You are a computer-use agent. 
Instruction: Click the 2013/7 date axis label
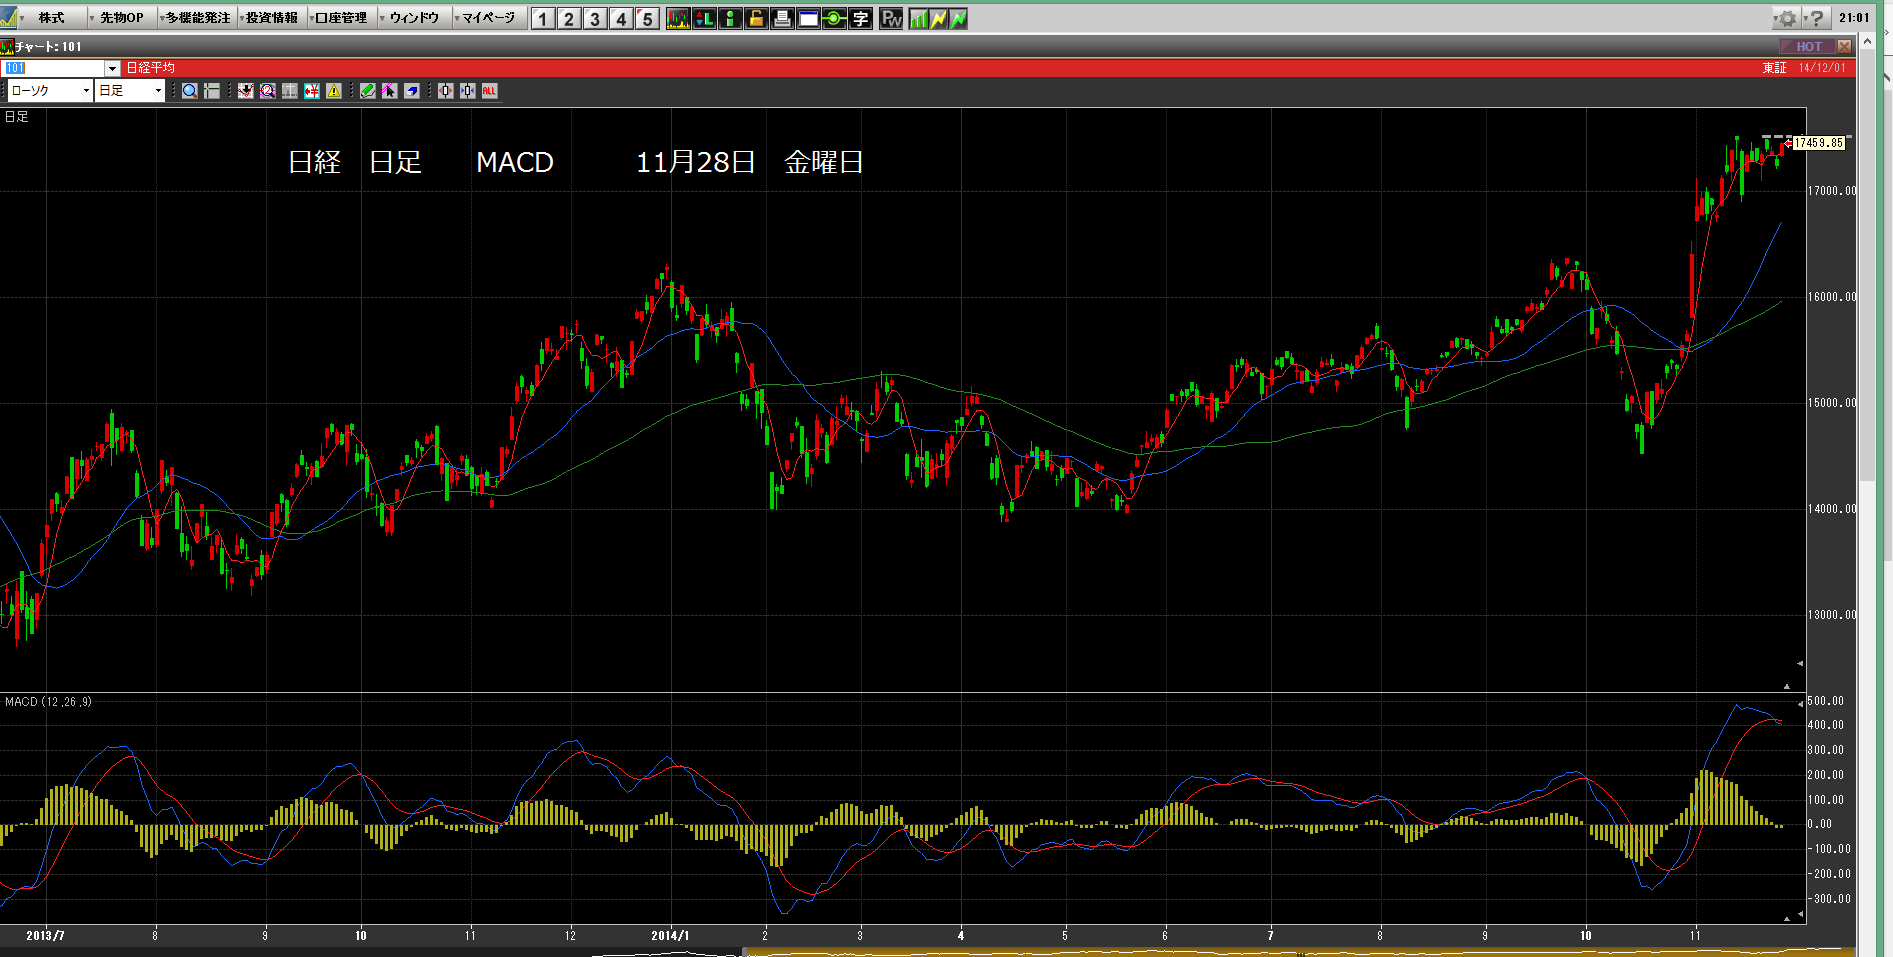[x=45, y=936]
